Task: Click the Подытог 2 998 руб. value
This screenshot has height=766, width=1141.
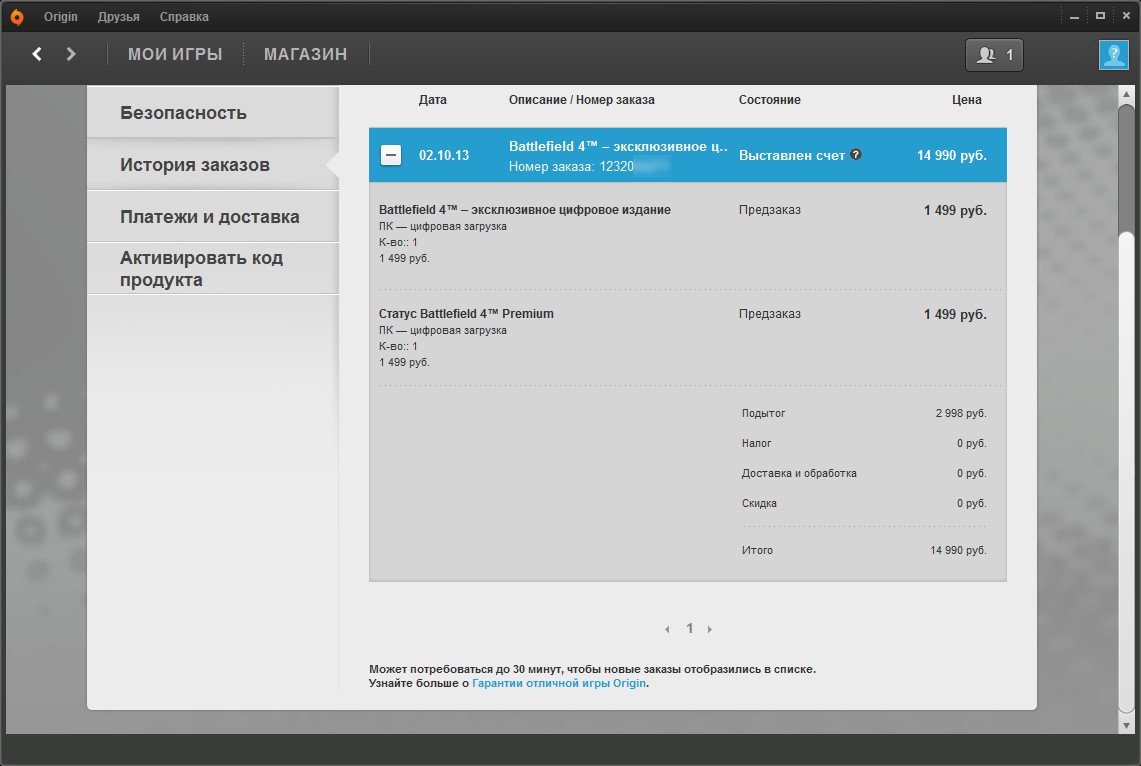Action: coord(961,413)
